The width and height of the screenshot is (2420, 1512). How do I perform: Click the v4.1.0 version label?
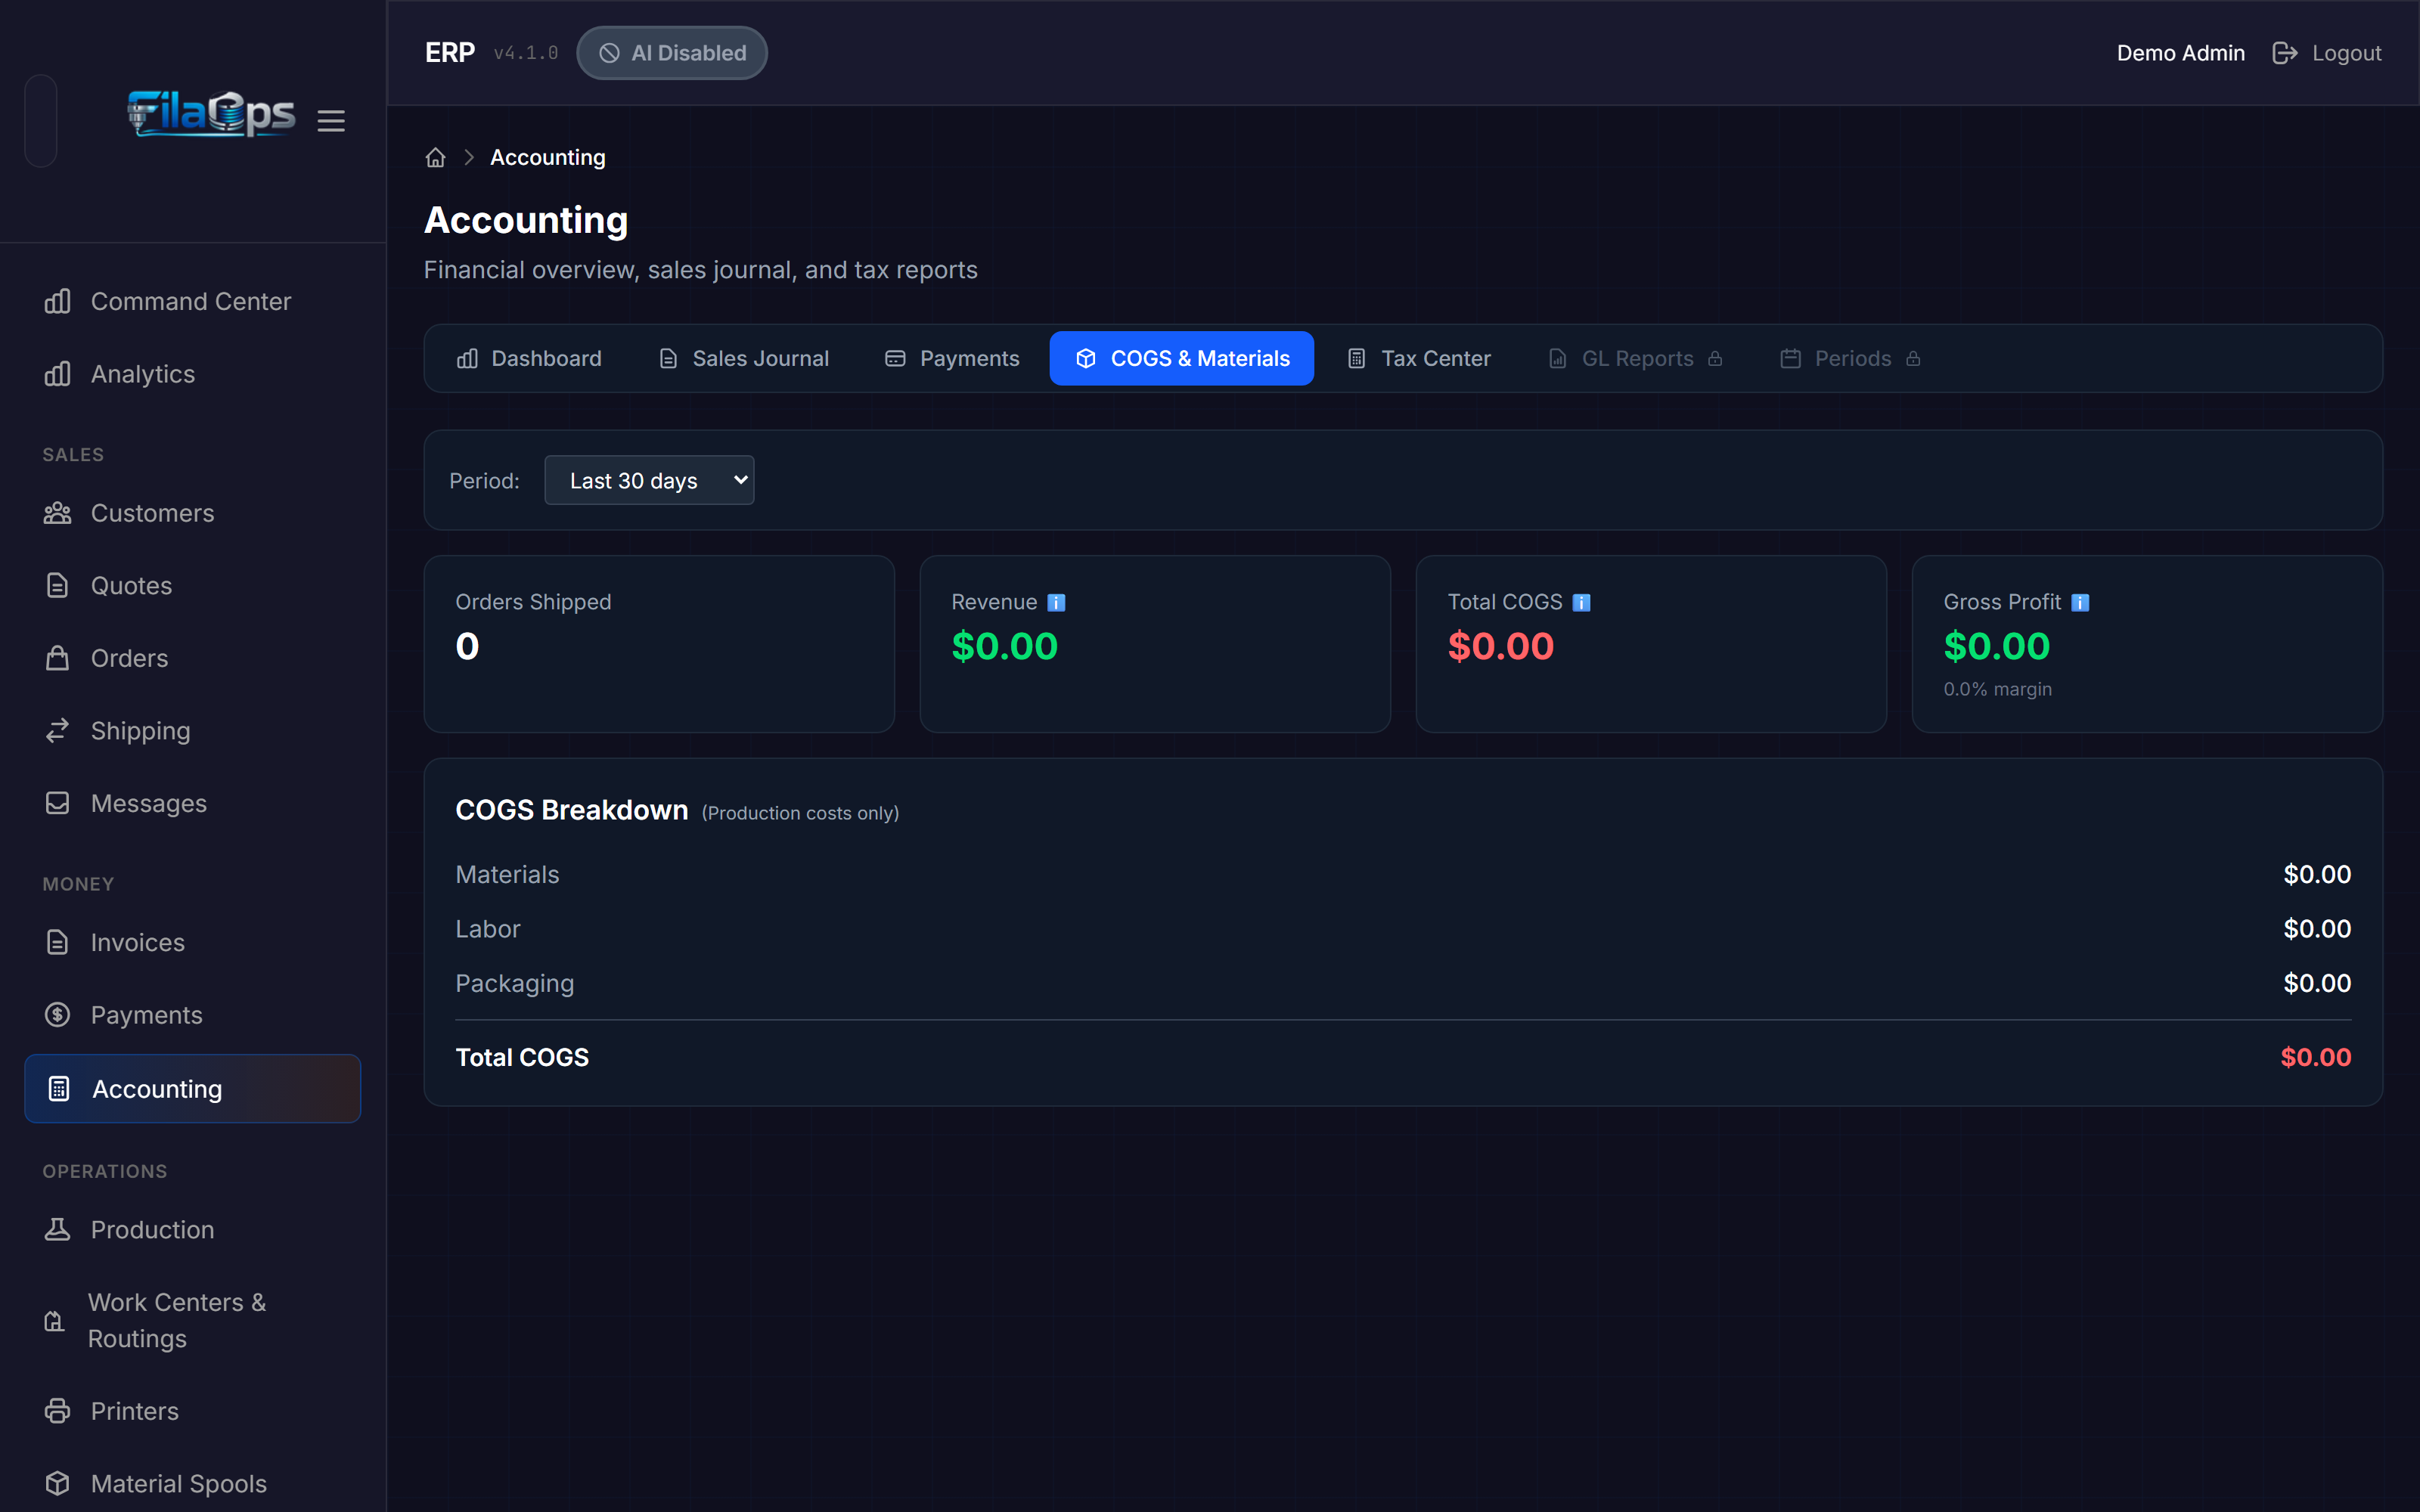[x=526, y=53]
